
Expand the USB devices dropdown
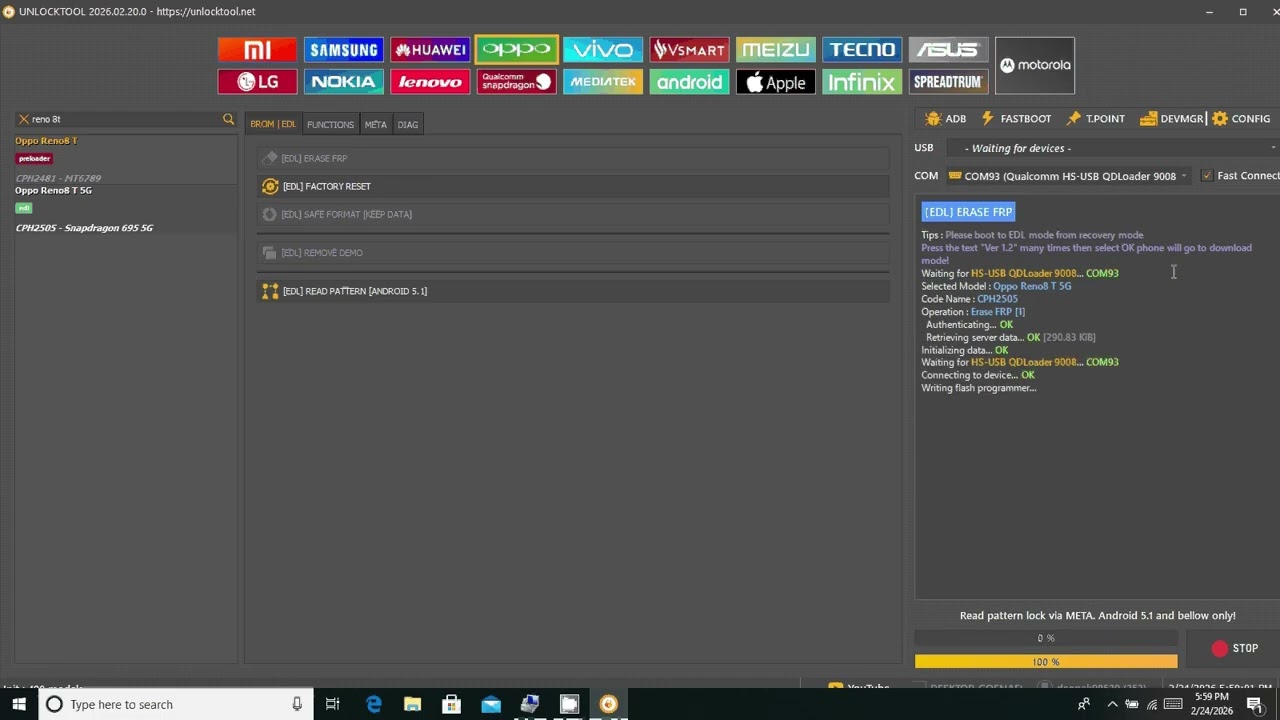tap(1273, 148)
